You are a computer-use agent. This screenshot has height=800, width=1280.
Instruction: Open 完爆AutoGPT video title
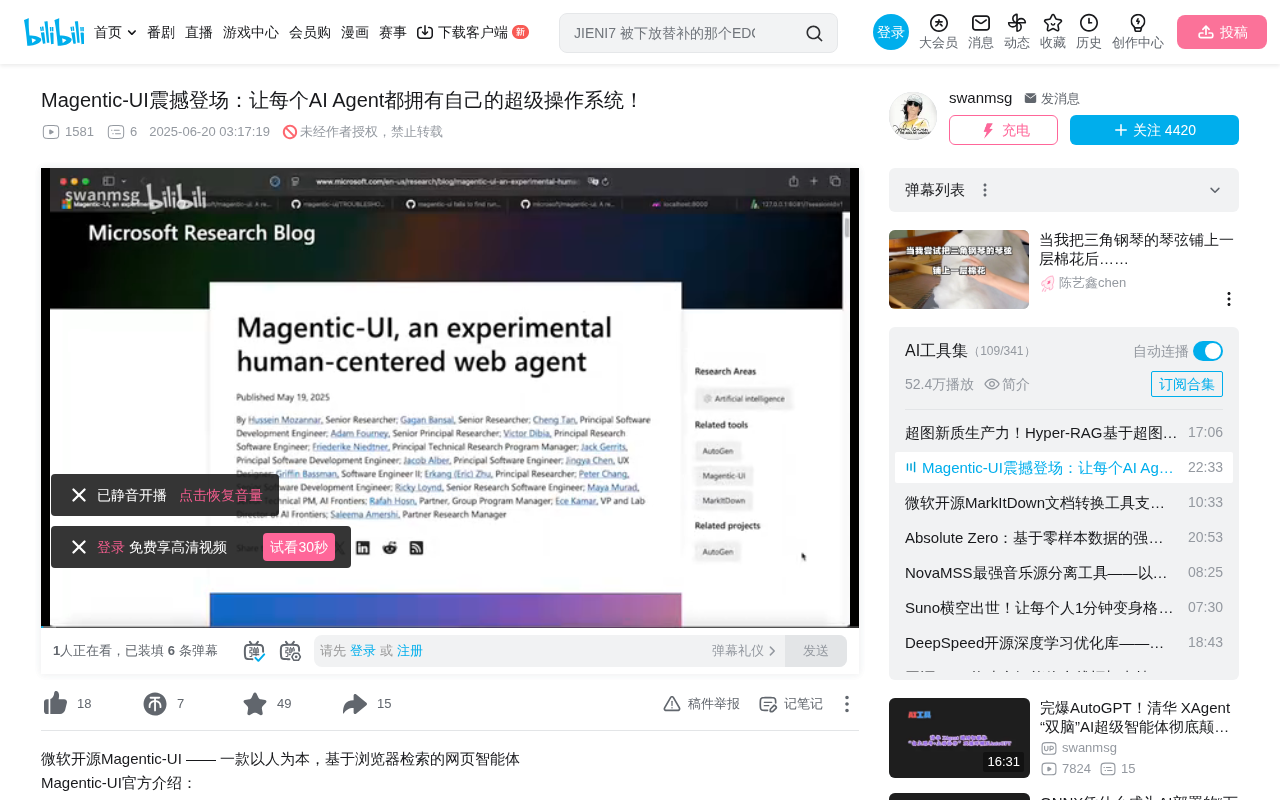tap(1135, 717)
